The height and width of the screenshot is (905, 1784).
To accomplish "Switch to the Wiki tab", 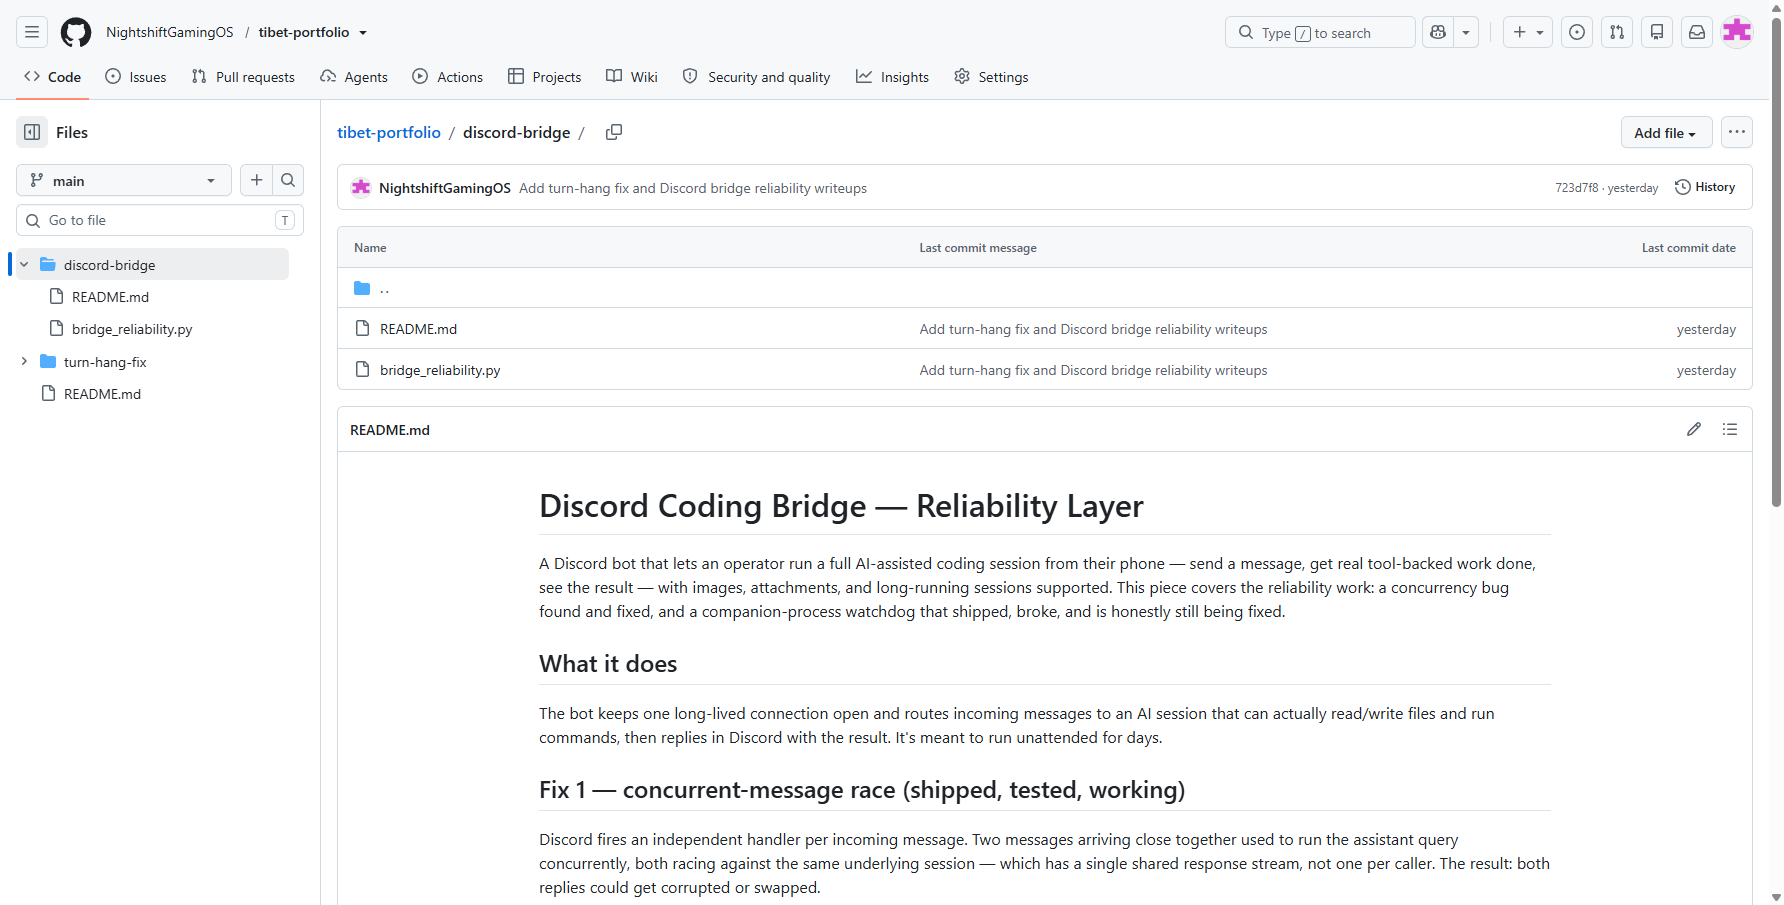I will pos(632,77).
